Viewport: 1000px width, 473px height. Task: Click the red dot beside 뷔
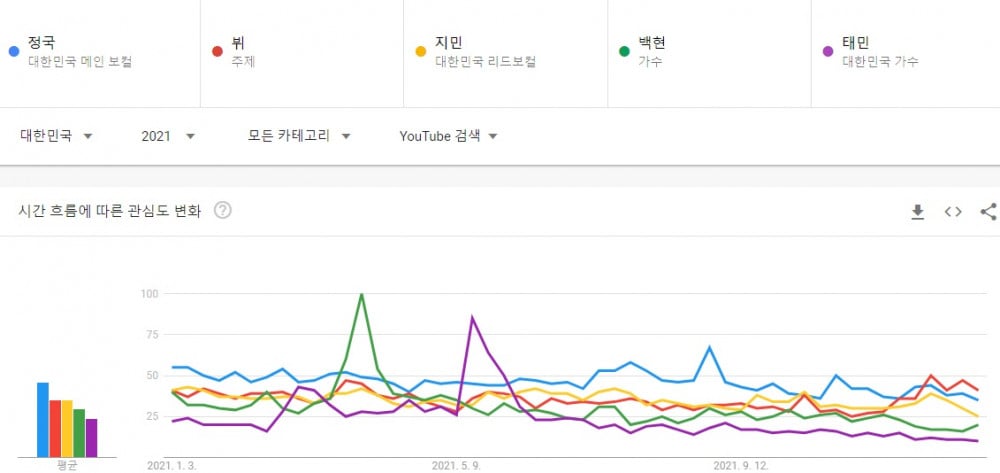(x=217, y=51)
